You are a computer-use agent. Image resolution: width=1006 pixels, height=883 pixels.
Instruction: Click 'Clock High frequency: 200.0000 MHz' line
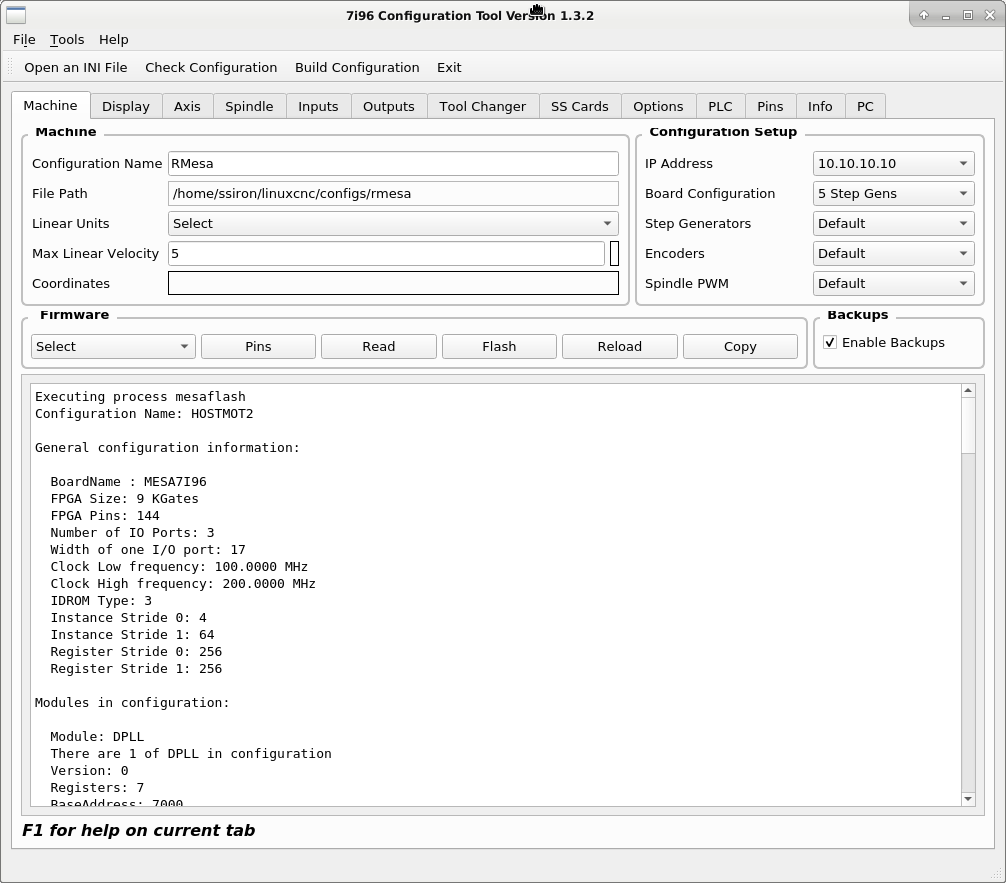tap(183, 584)
